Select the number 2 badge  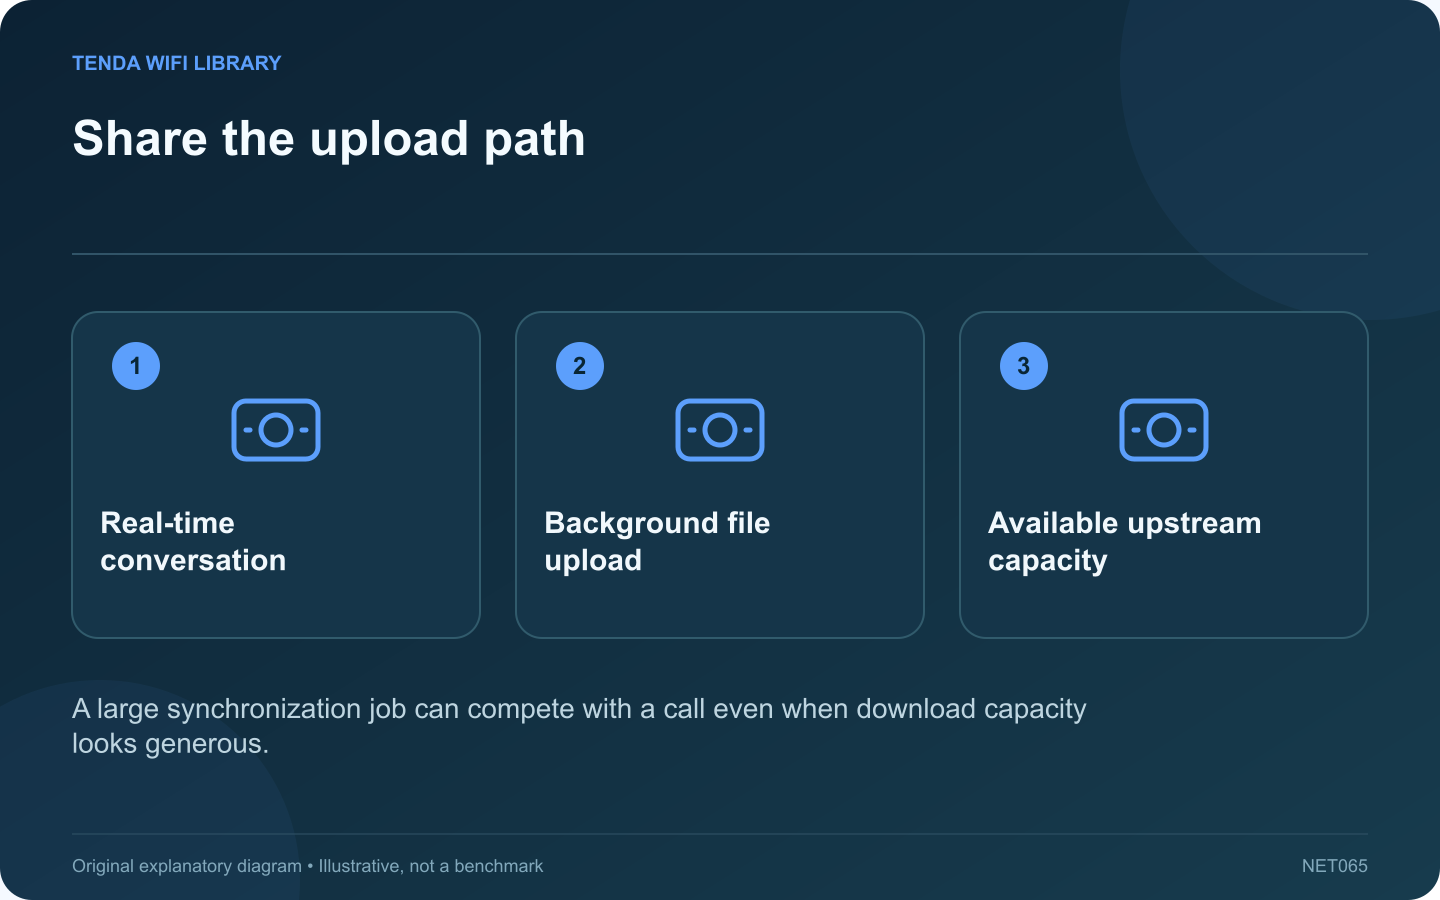(580, 366)
